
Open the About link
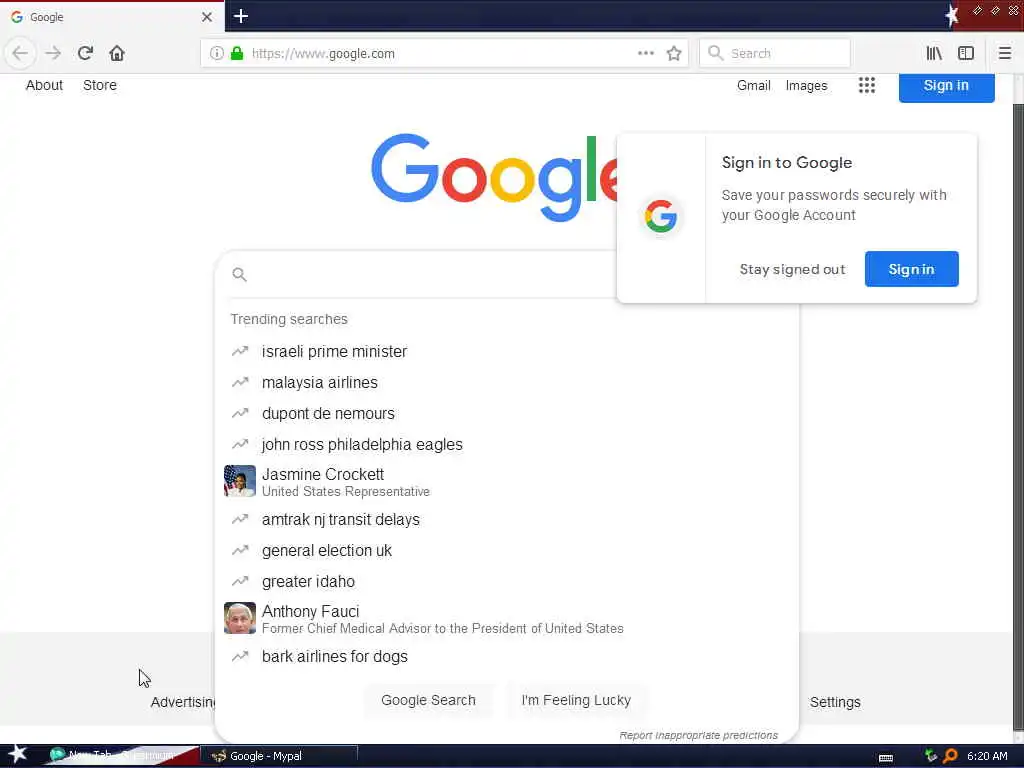[44, 85]
